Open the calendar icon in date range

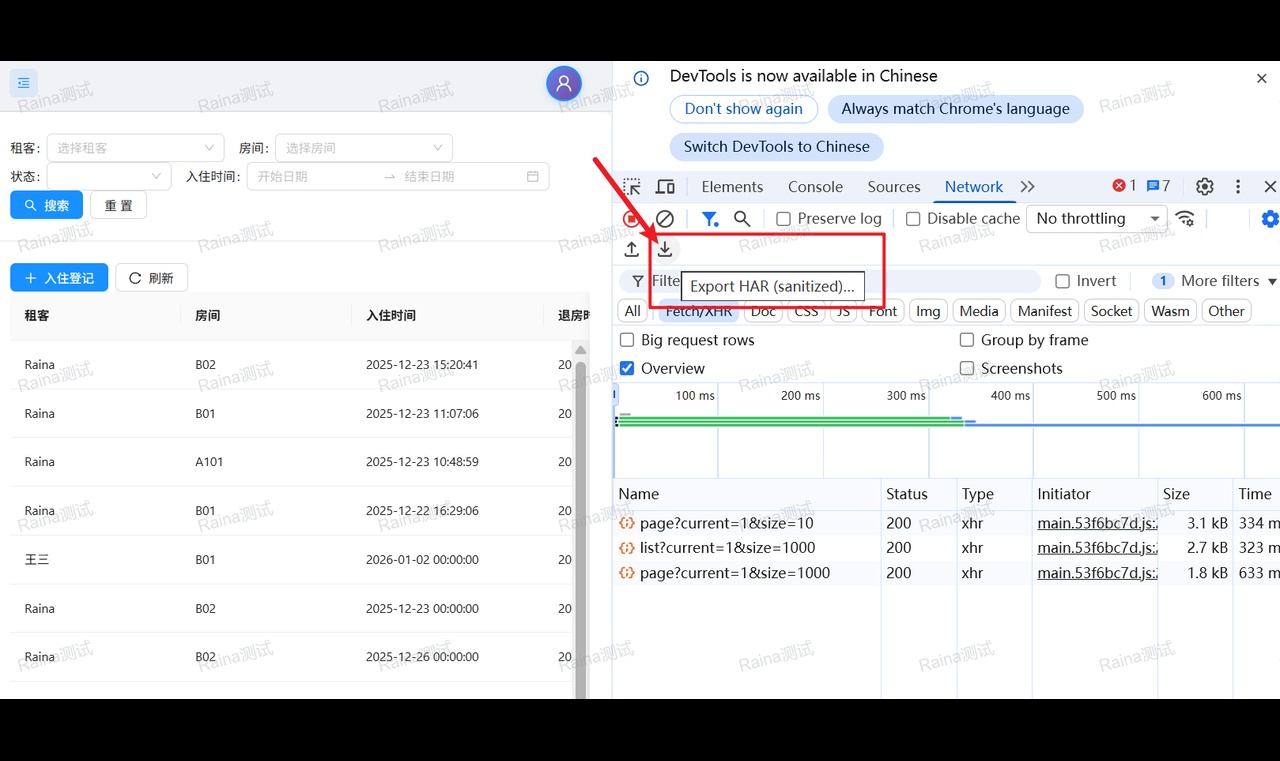click(x=533, y=176)
